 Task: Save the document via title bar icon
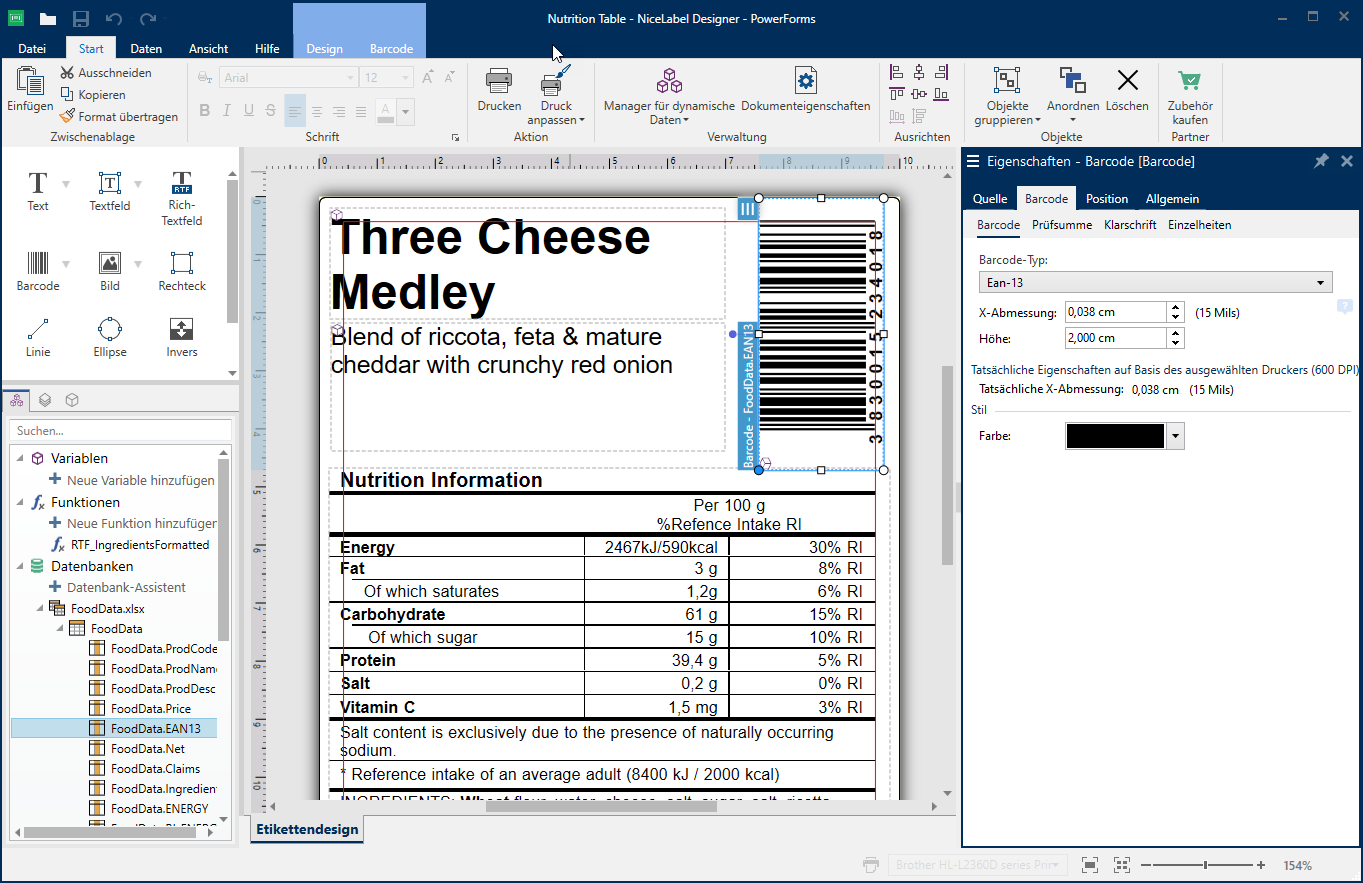pos(81,19)
